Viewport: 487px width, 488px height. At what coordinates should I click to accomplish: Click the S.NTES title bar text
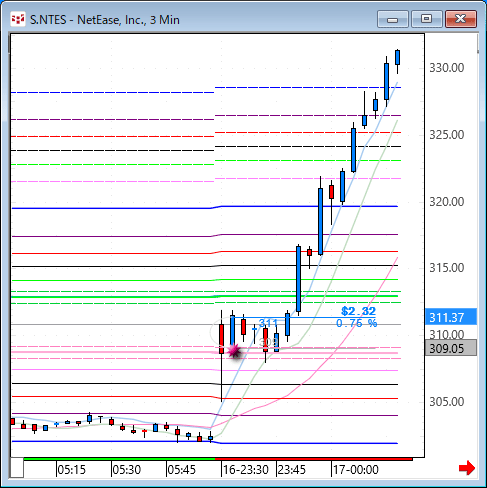tap(105, 20)
